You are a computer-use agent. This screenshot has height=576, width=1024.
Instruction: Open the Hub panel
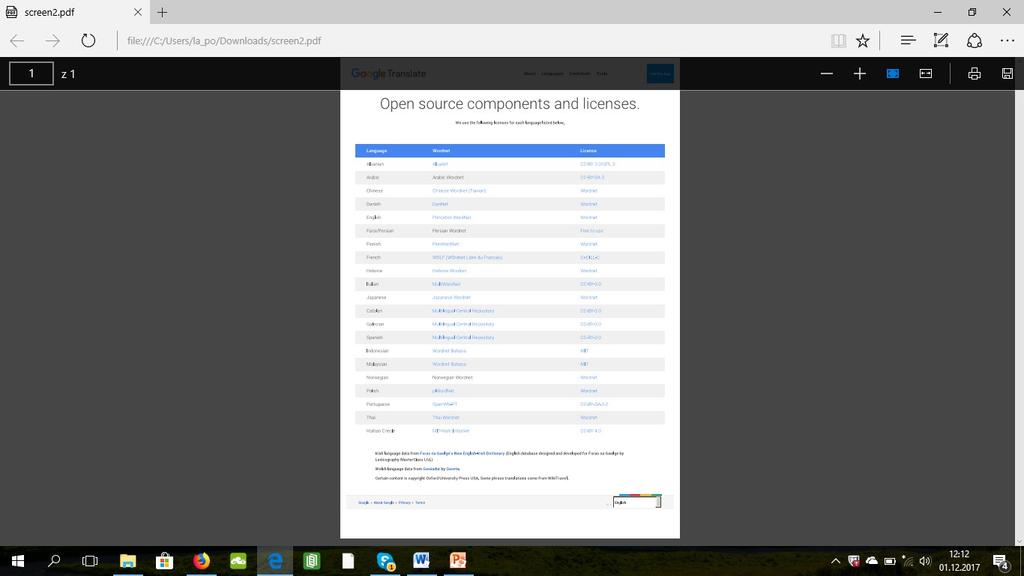(x=908, y=40)
